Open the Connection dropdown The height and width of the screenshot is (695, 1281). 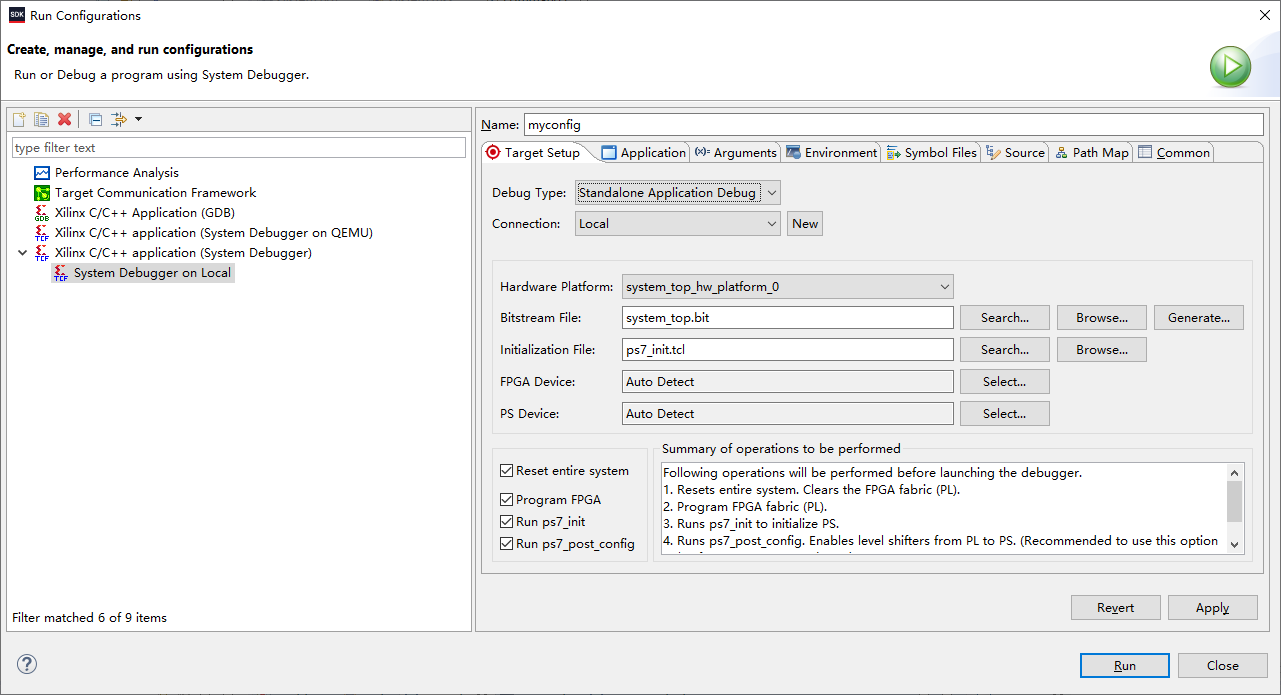pyautogui.click(x=678, y=224)
